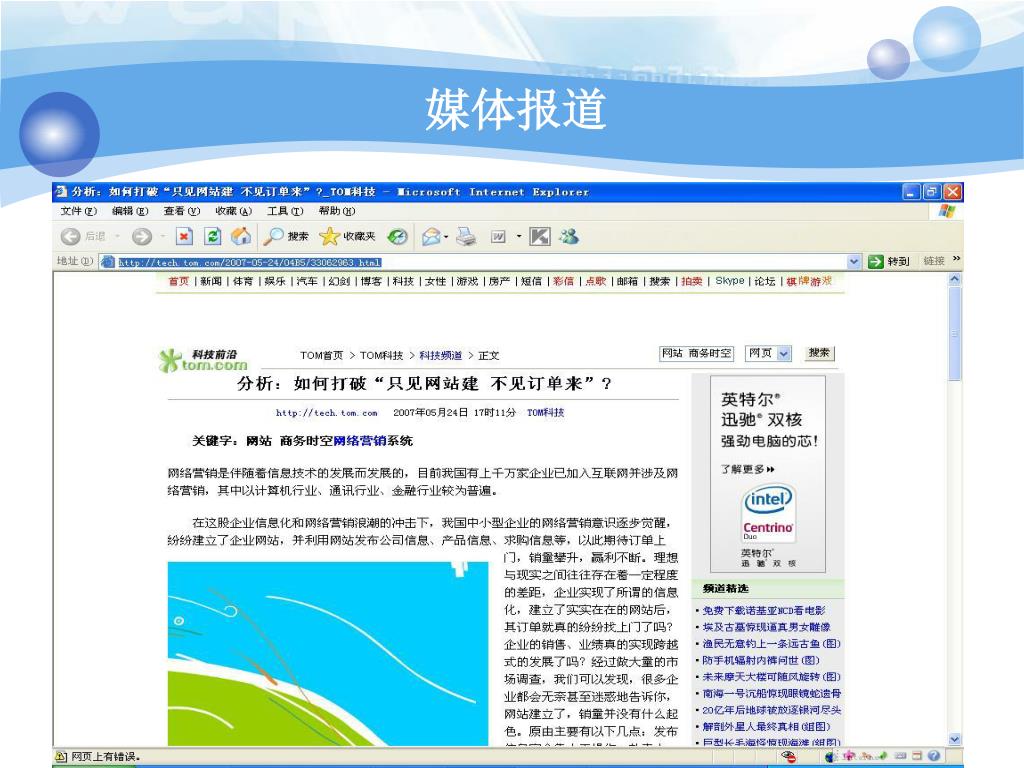The height and width of the screenshot is (768, 1024).
Task: Go to the Home page icon
Action: [x=241, y=236]
